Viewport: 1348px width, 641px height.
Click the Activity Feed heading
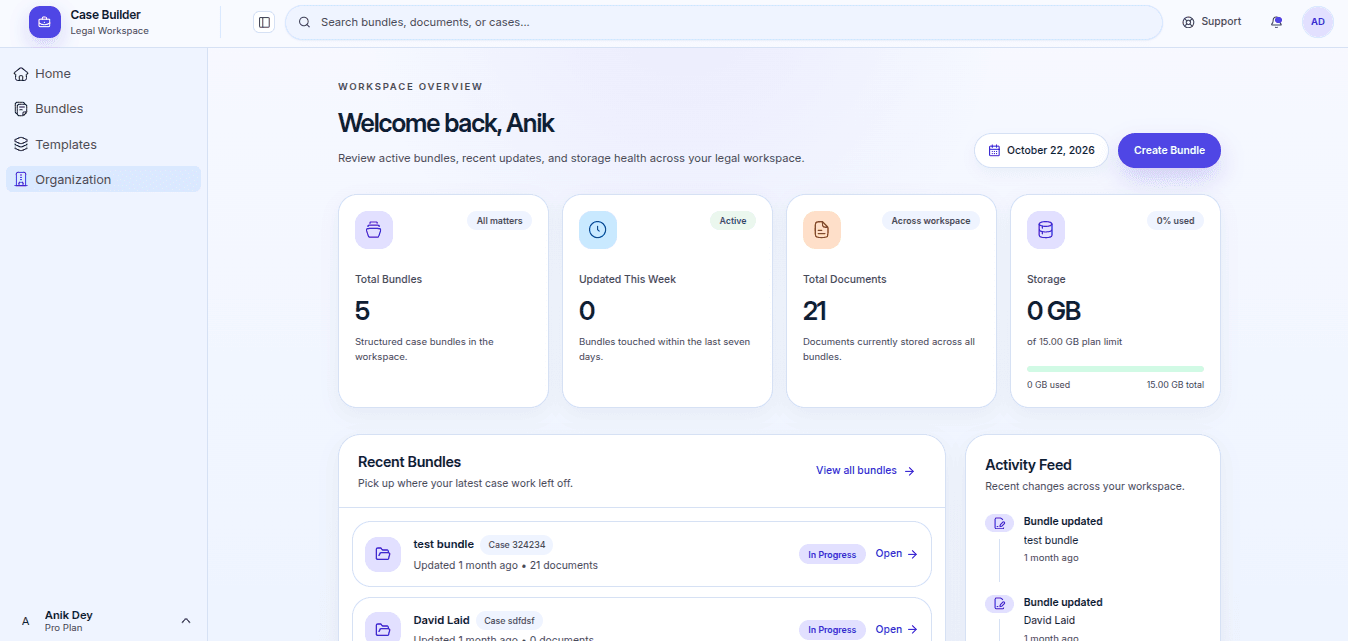(1028, 465)
